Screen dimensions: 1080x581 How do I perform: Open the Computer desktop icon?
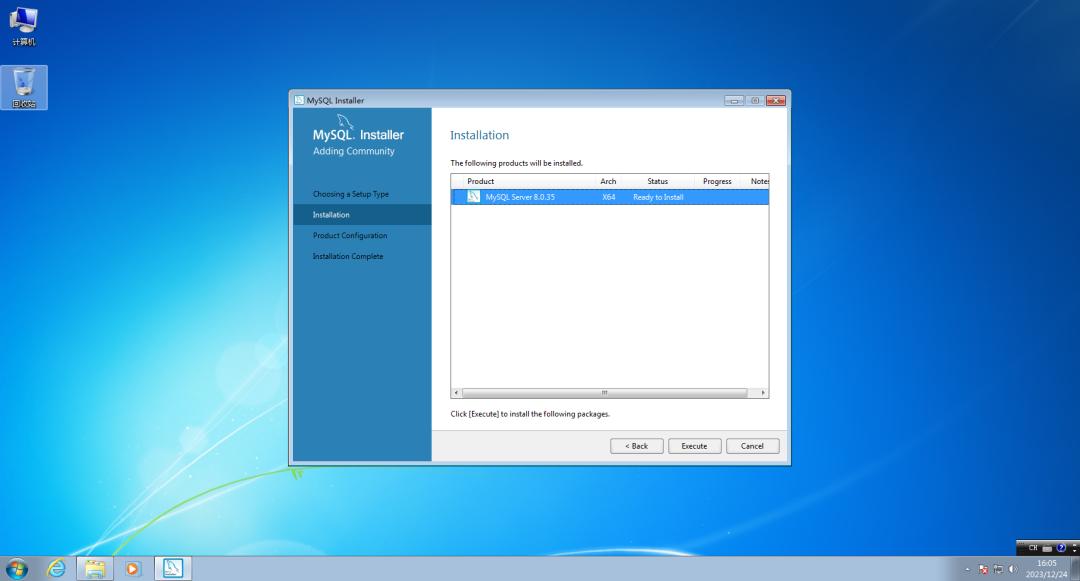[23, 27]
